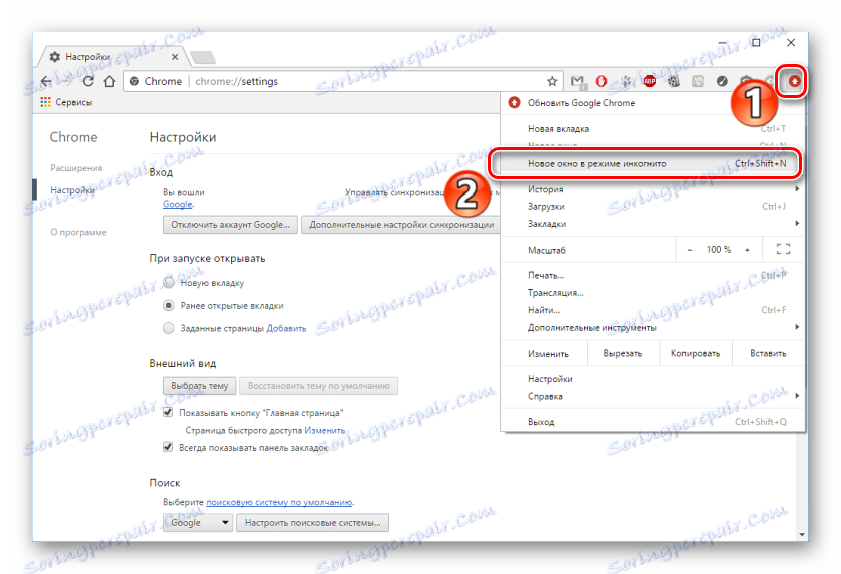Click Настроить поисковые системы button
Image resolution: width=841 pixels, height=574 pixels.
coord(313,523)
